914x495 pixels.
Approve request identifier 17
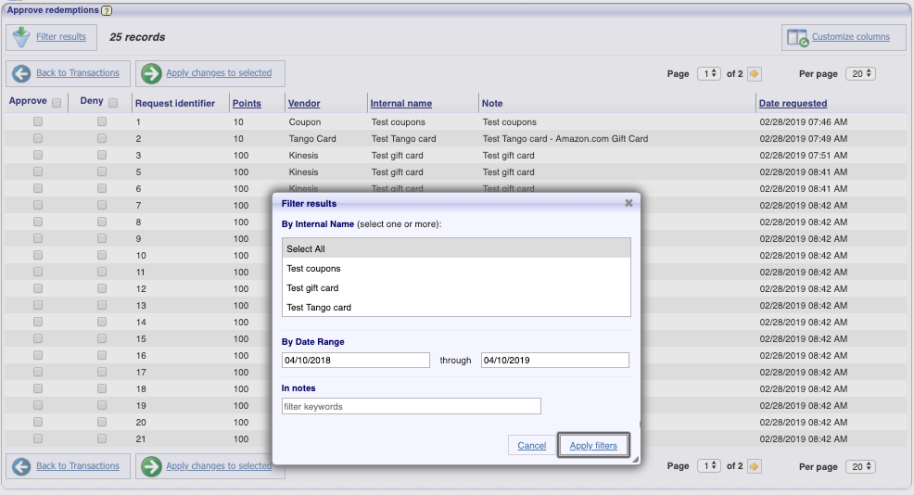tap(38, 372)
